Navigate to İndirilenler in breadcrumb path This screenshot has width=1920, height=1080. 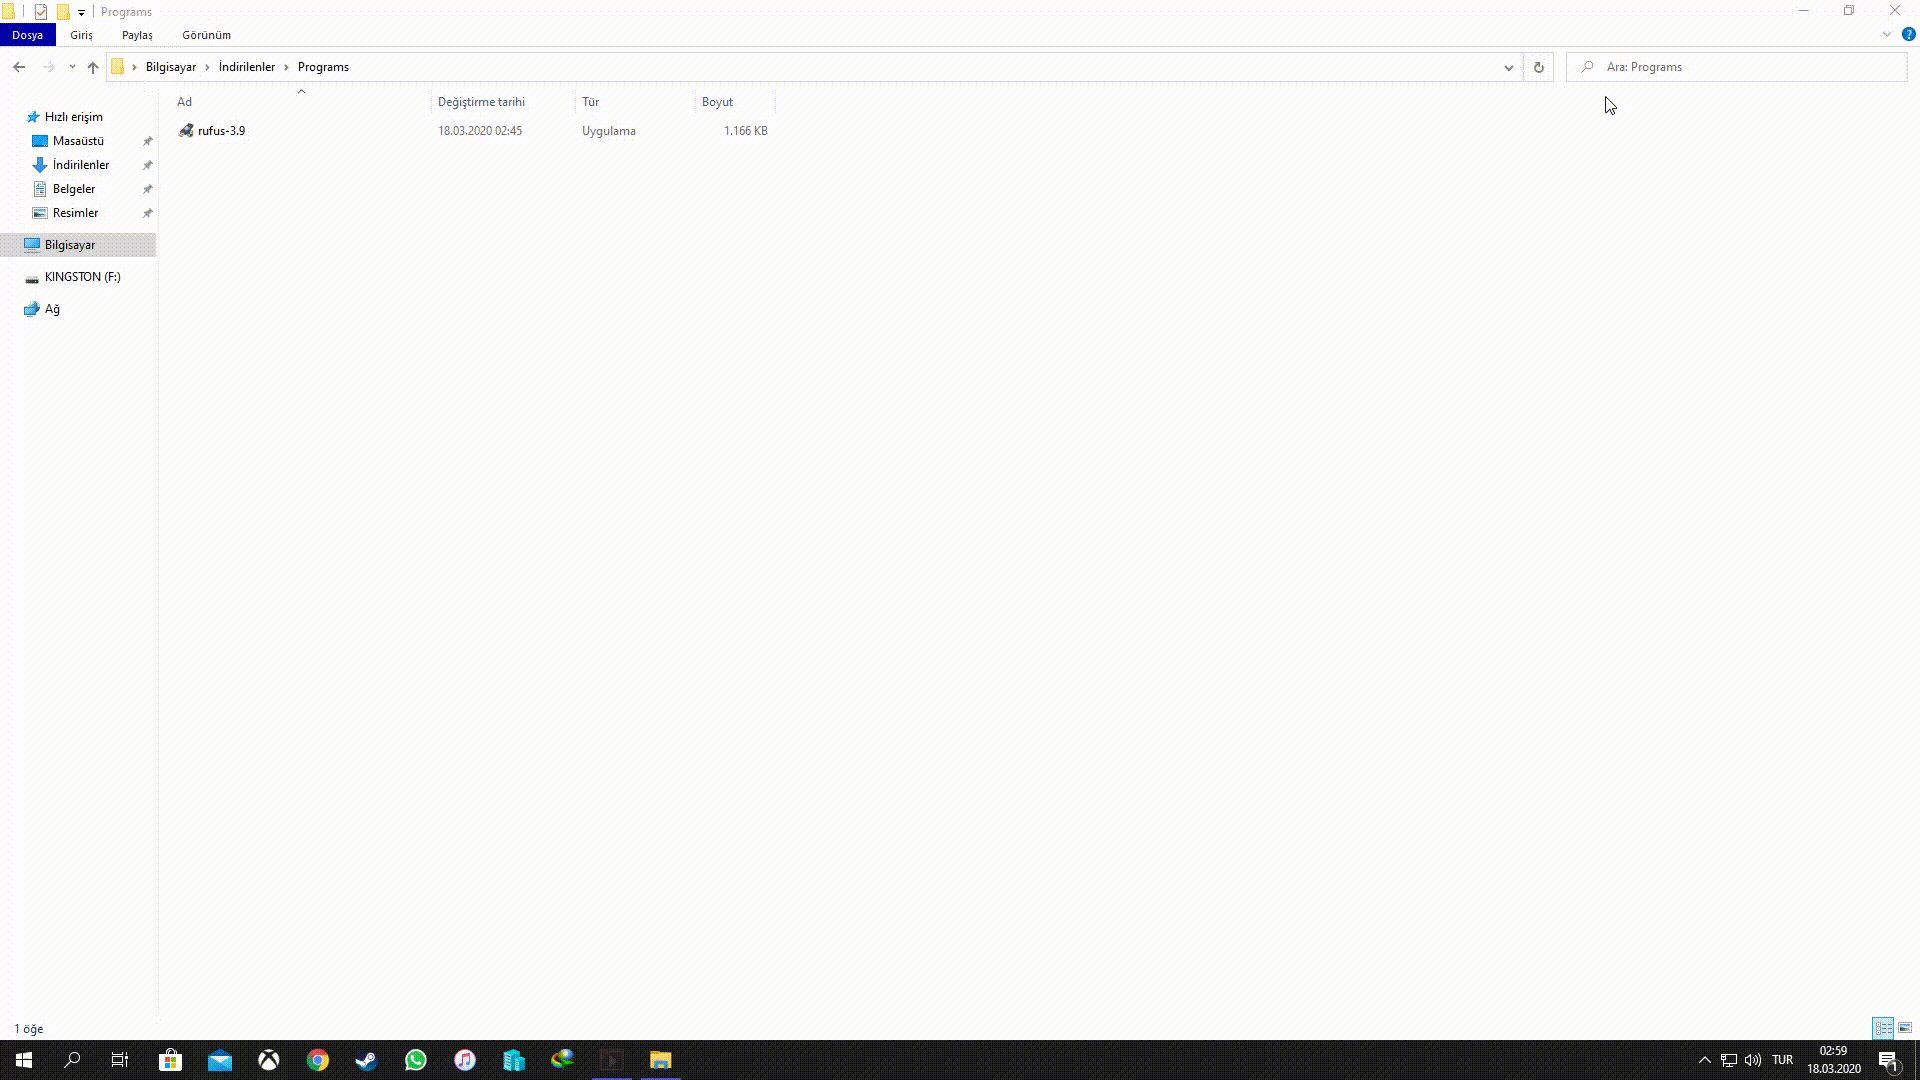[246, 67]
